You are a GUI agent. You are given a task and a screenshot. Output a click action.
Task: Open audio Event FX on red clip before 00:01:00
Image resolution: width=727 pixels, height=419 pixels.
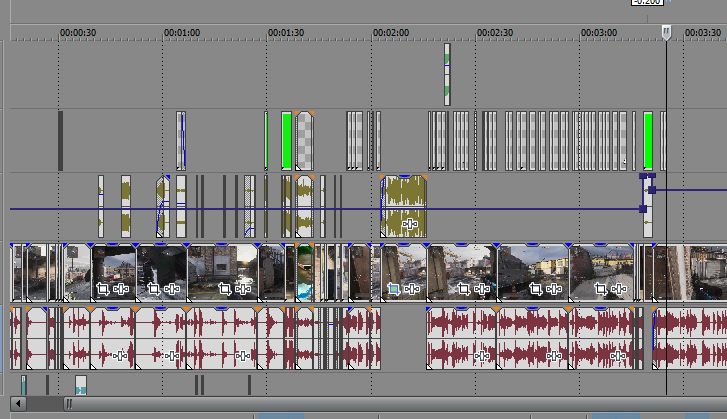click(x=120, y=356)
